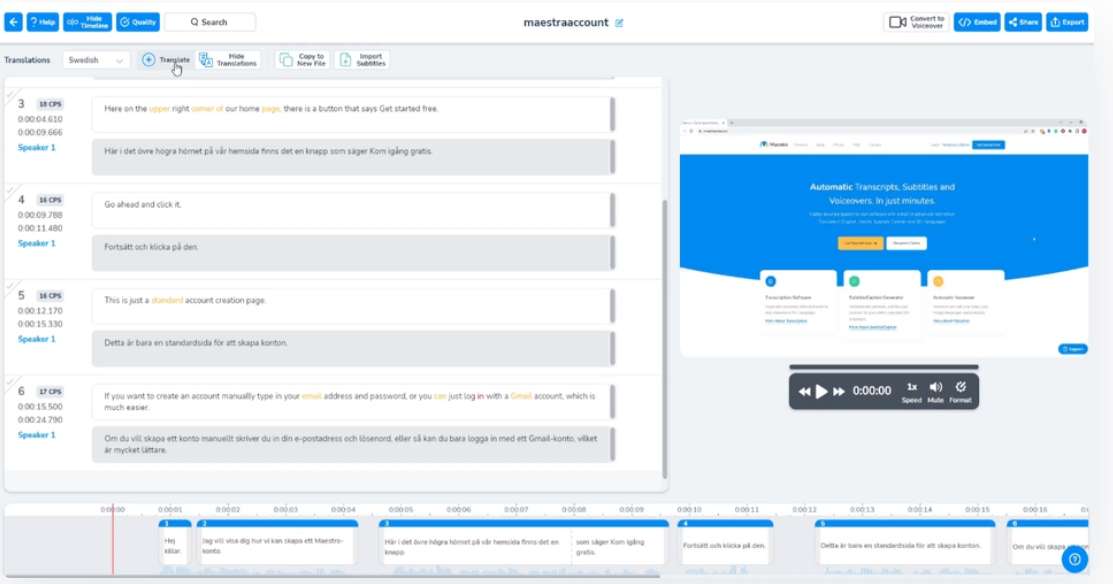
Task: Click end time 0:00:24.790 of subtitle 6
Action: [40, 420]
